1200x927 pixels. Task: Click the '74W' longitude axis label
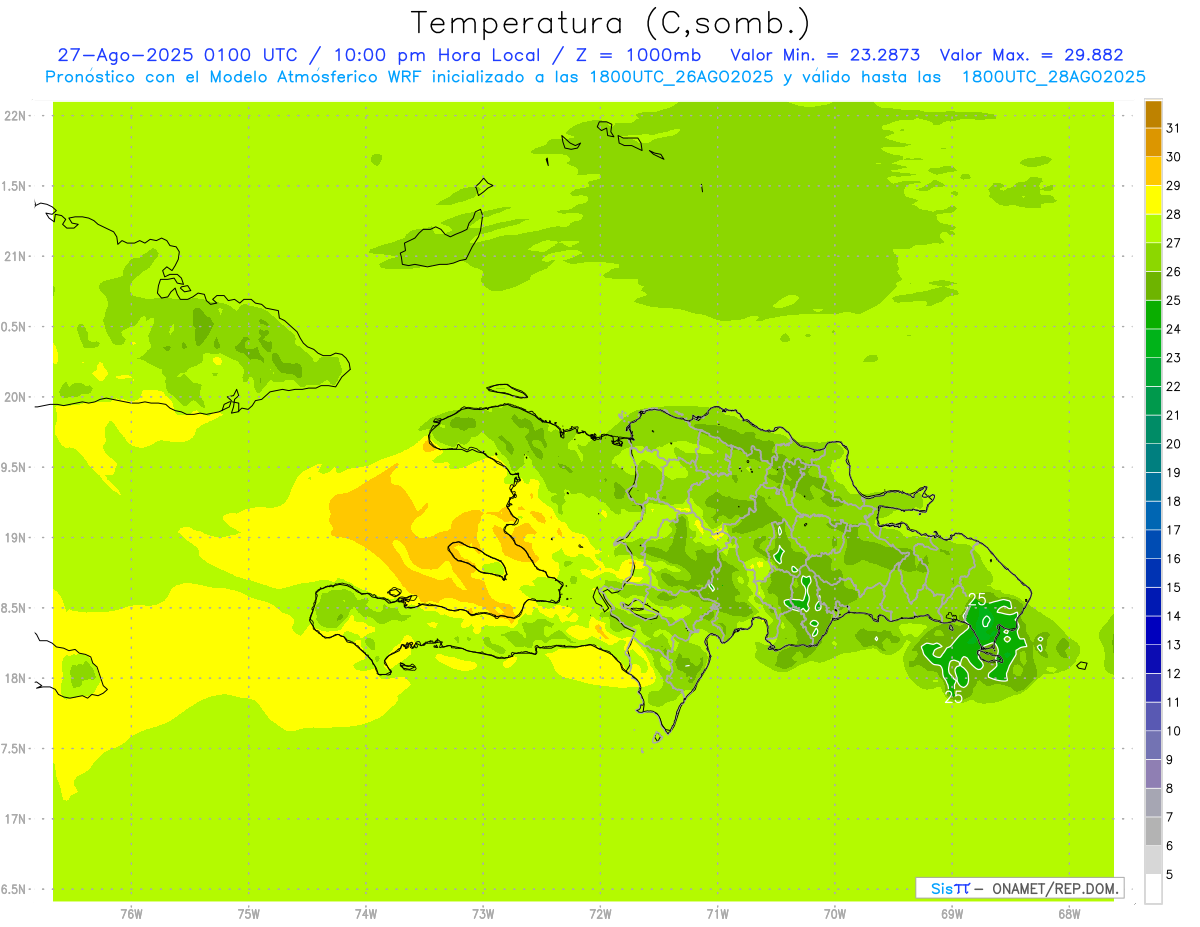(366, 914)
